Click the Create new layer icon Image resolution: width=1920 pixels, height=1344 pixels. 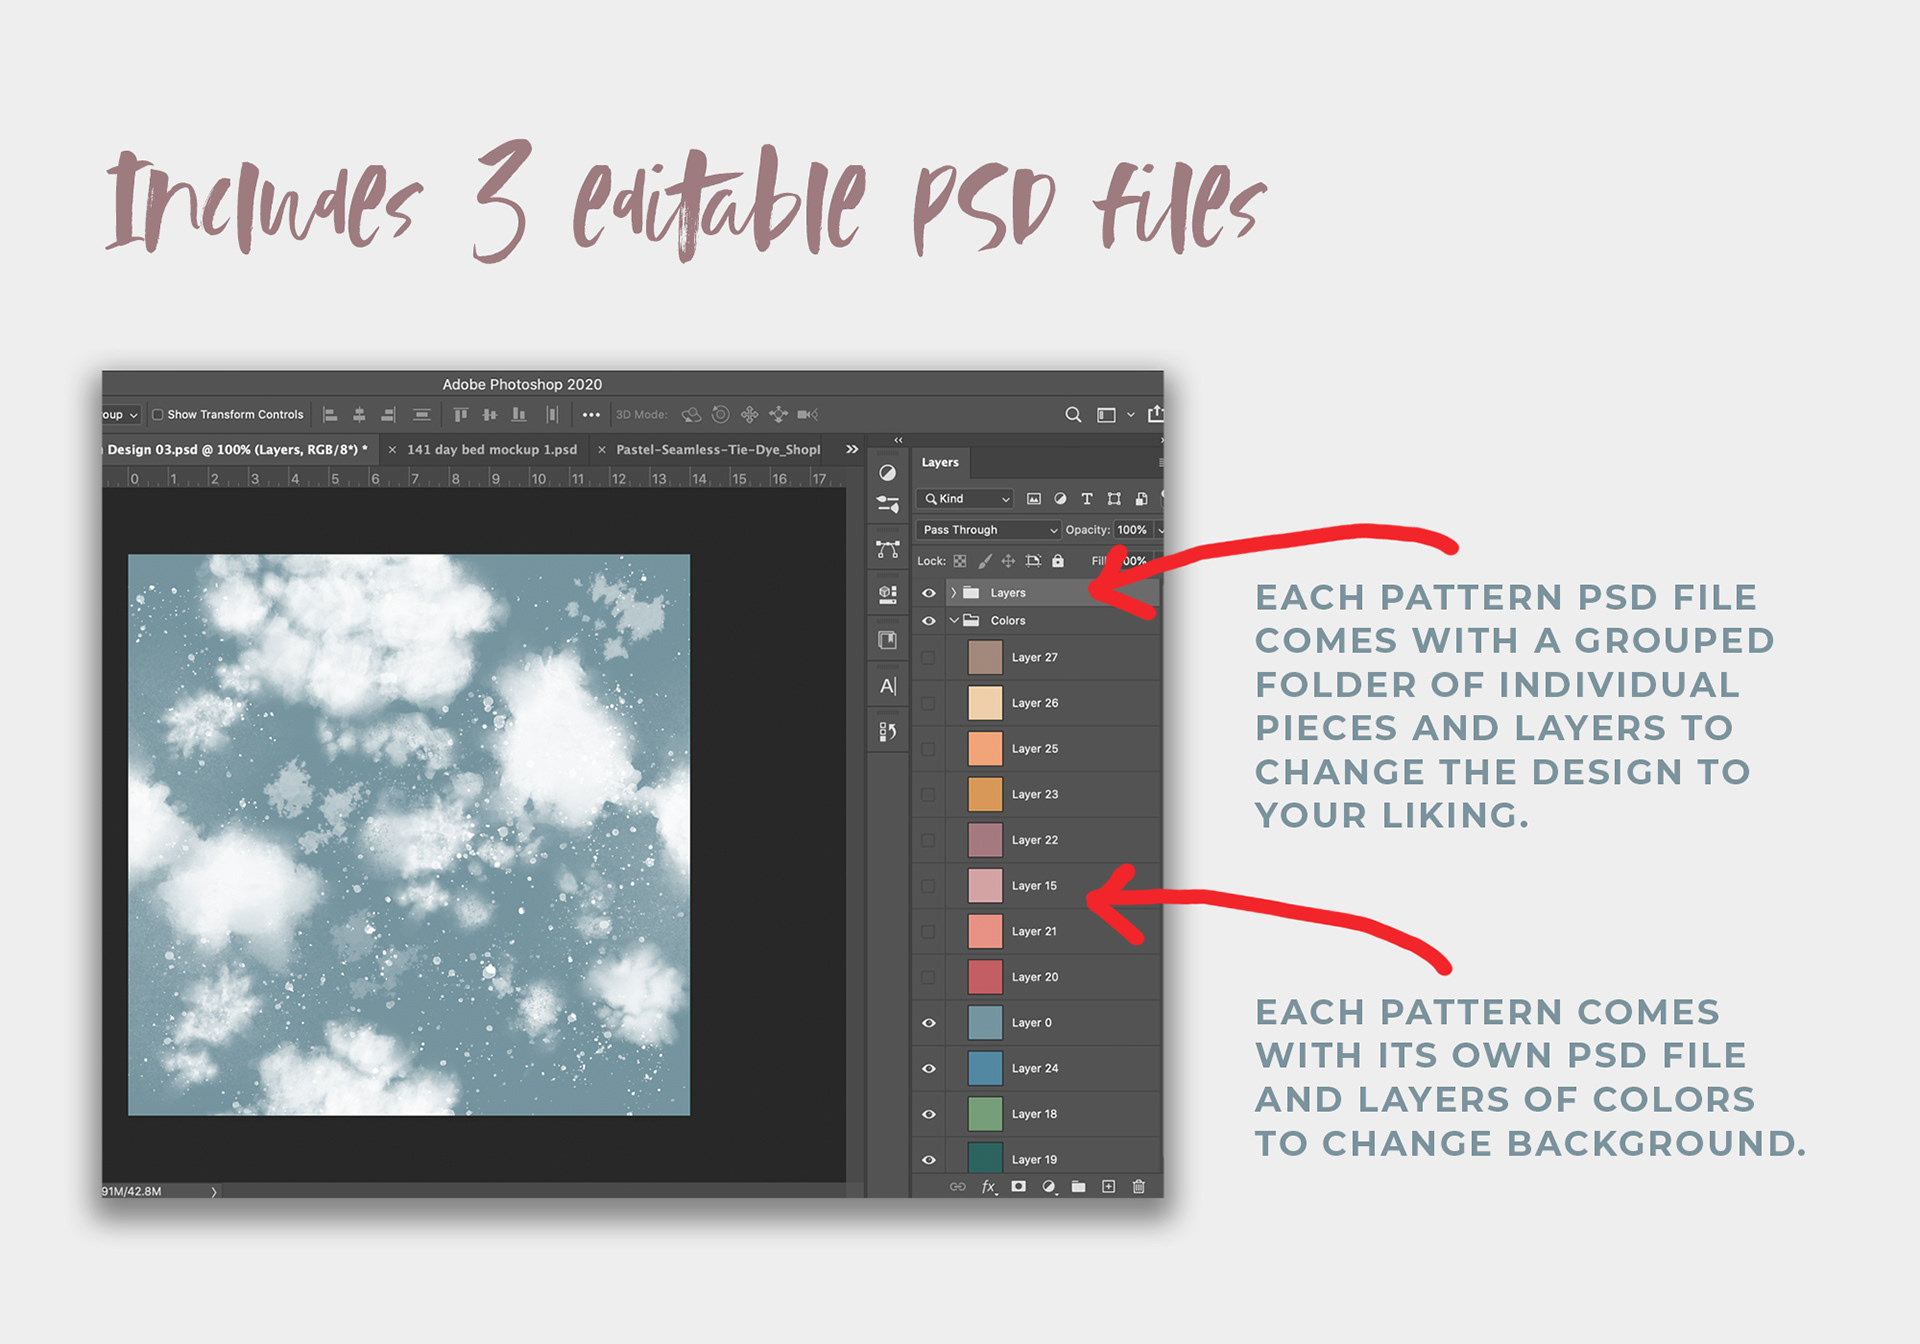1108,1187
